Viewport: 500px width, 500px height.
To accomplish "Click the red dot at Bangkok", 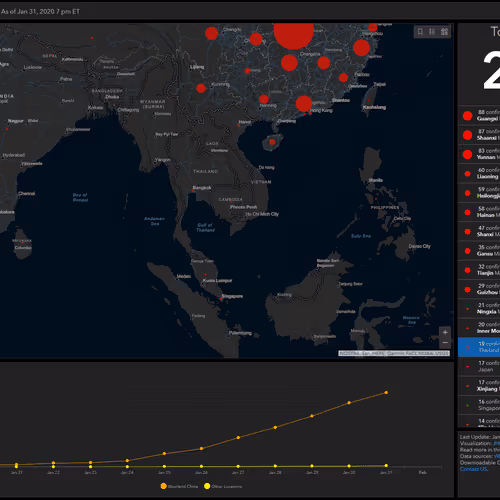I will click(x=193, y=191).
